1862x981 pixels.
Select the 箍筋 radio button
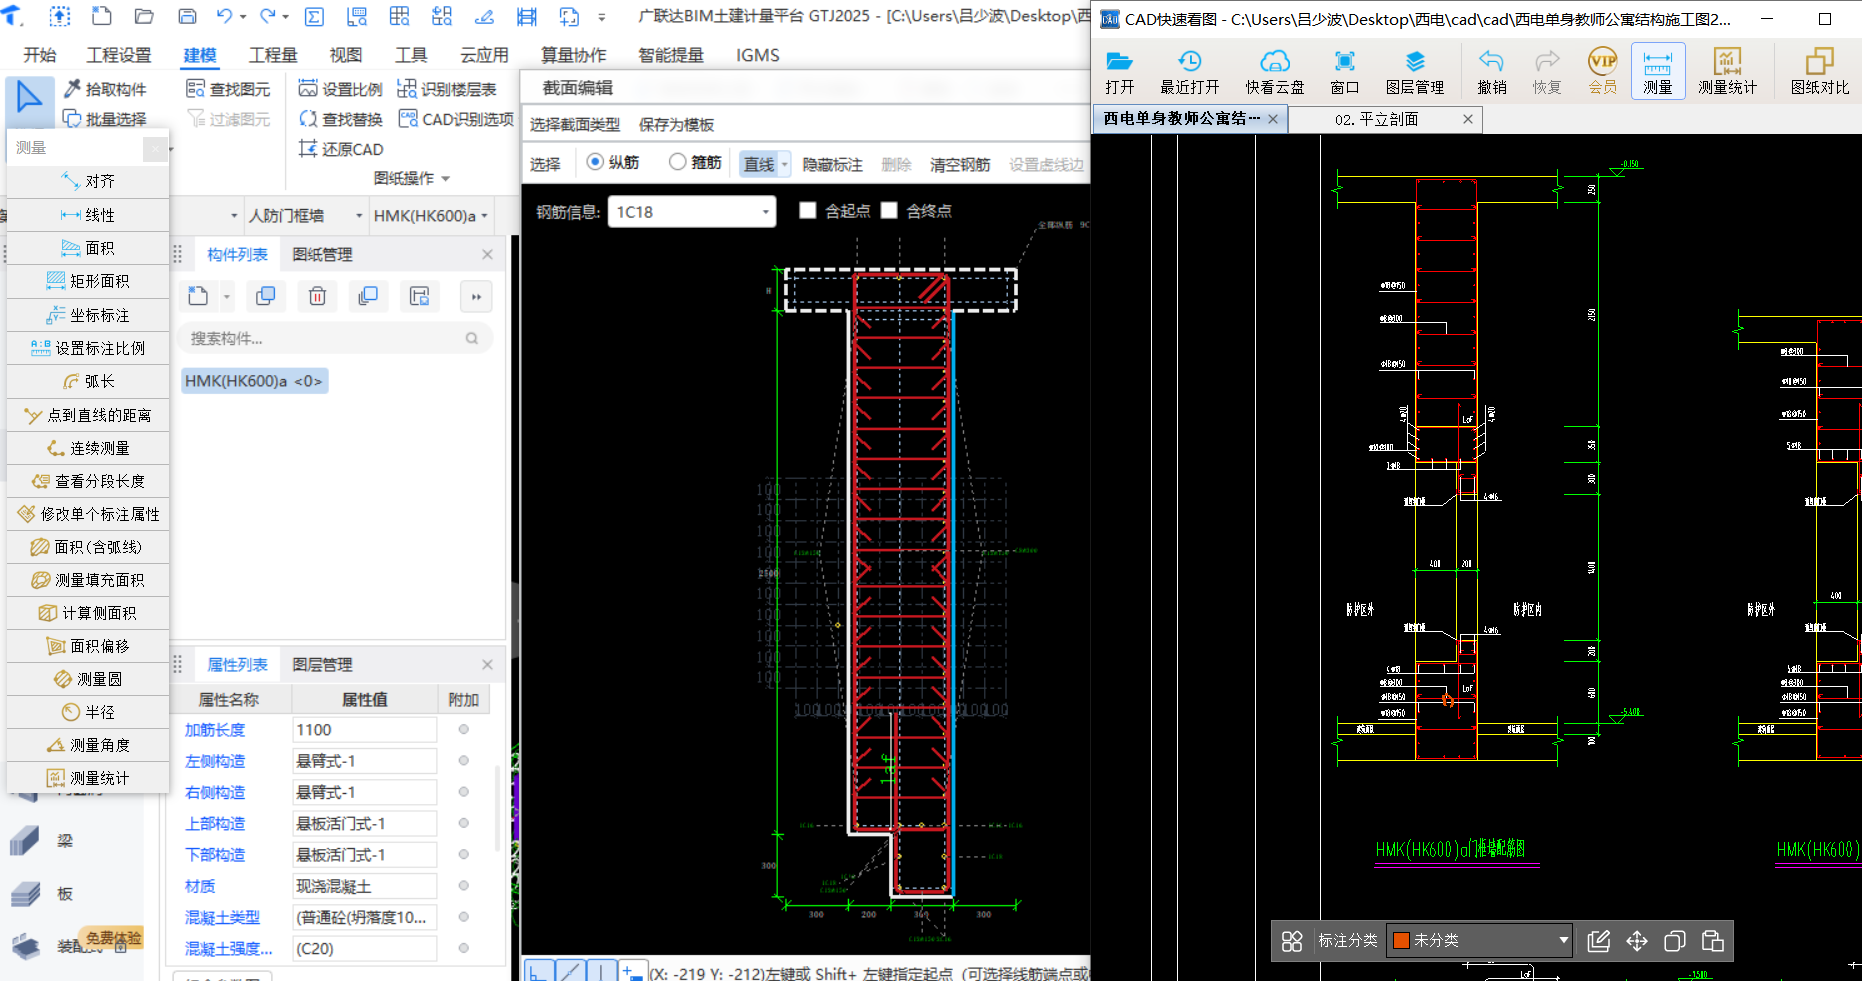click(x=678, y=162)
